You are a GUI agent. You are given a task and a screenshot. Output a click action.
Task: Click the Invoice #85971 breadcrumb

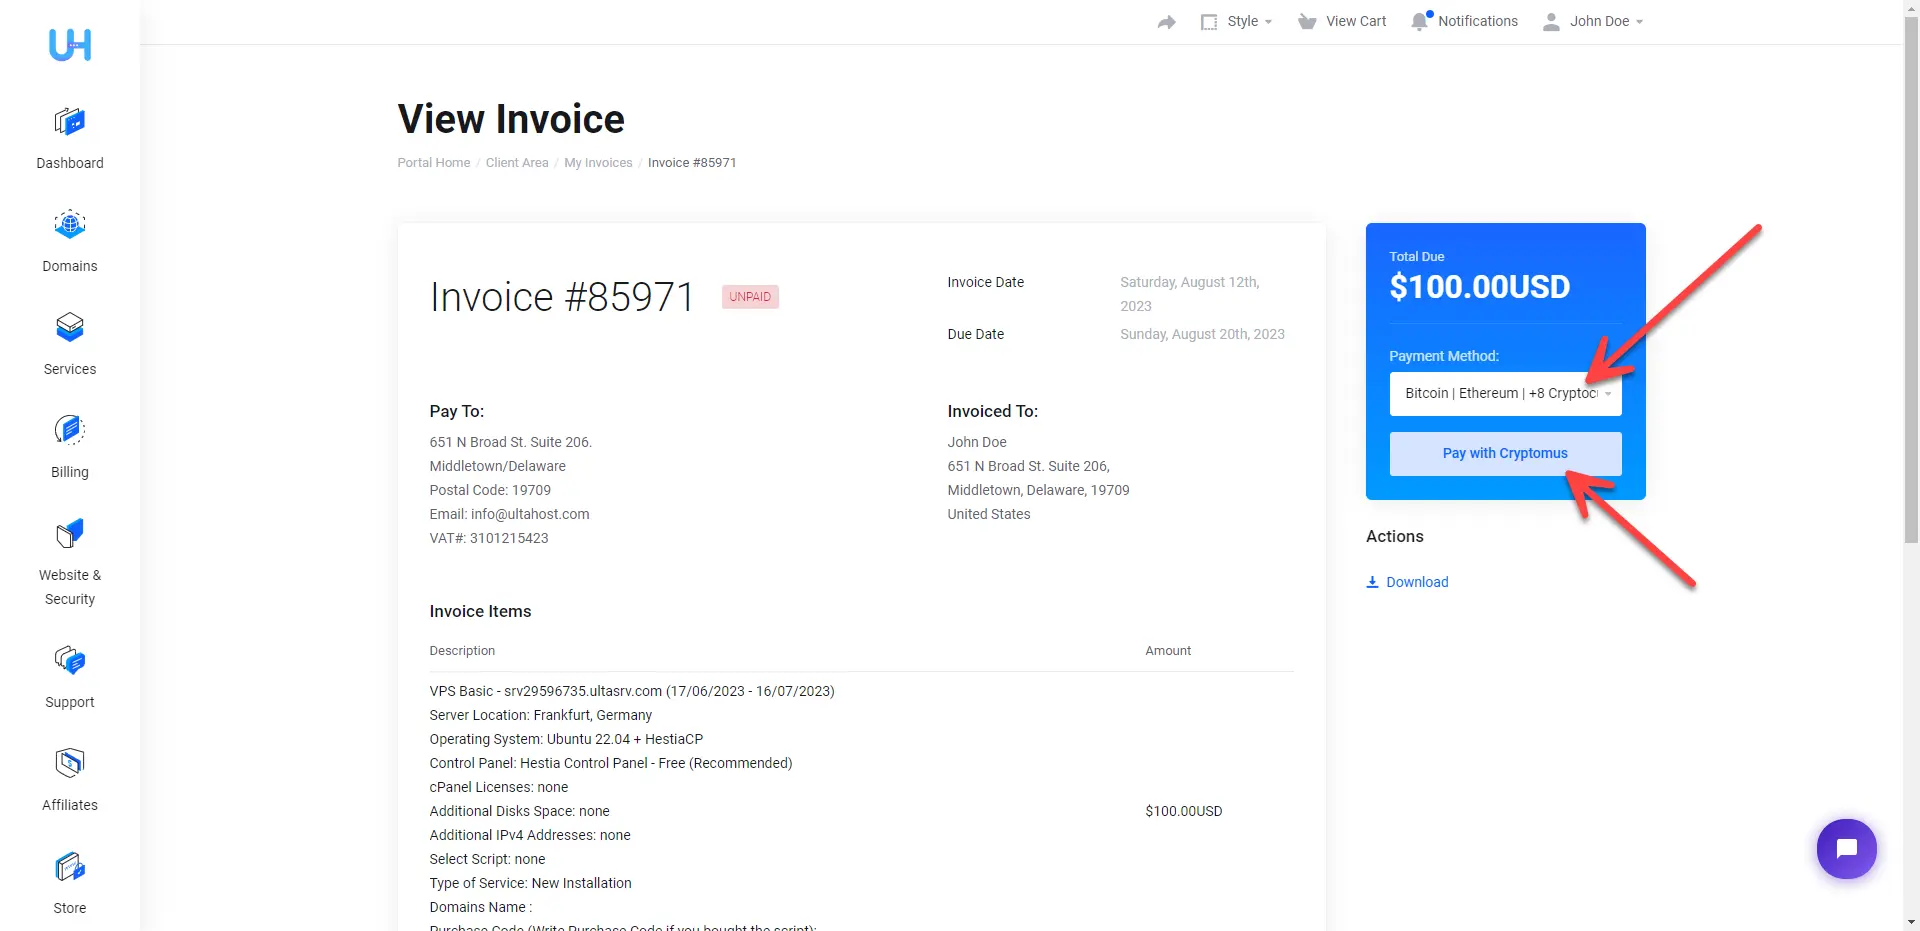pyautogui.click(x=692, y=162)
